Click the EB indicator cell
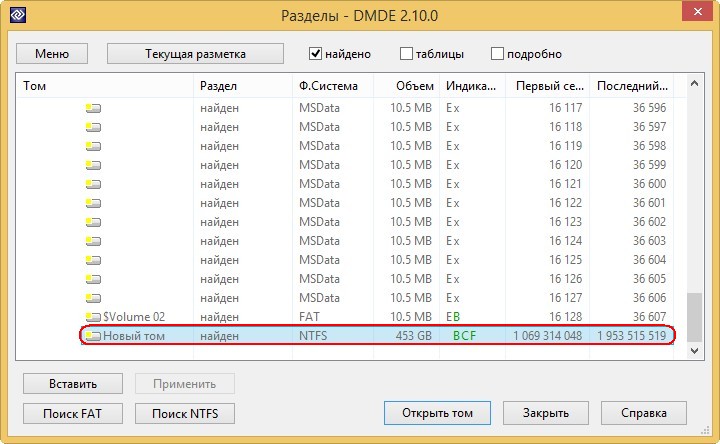Screen dimensions: 720x444 [453, 317]
